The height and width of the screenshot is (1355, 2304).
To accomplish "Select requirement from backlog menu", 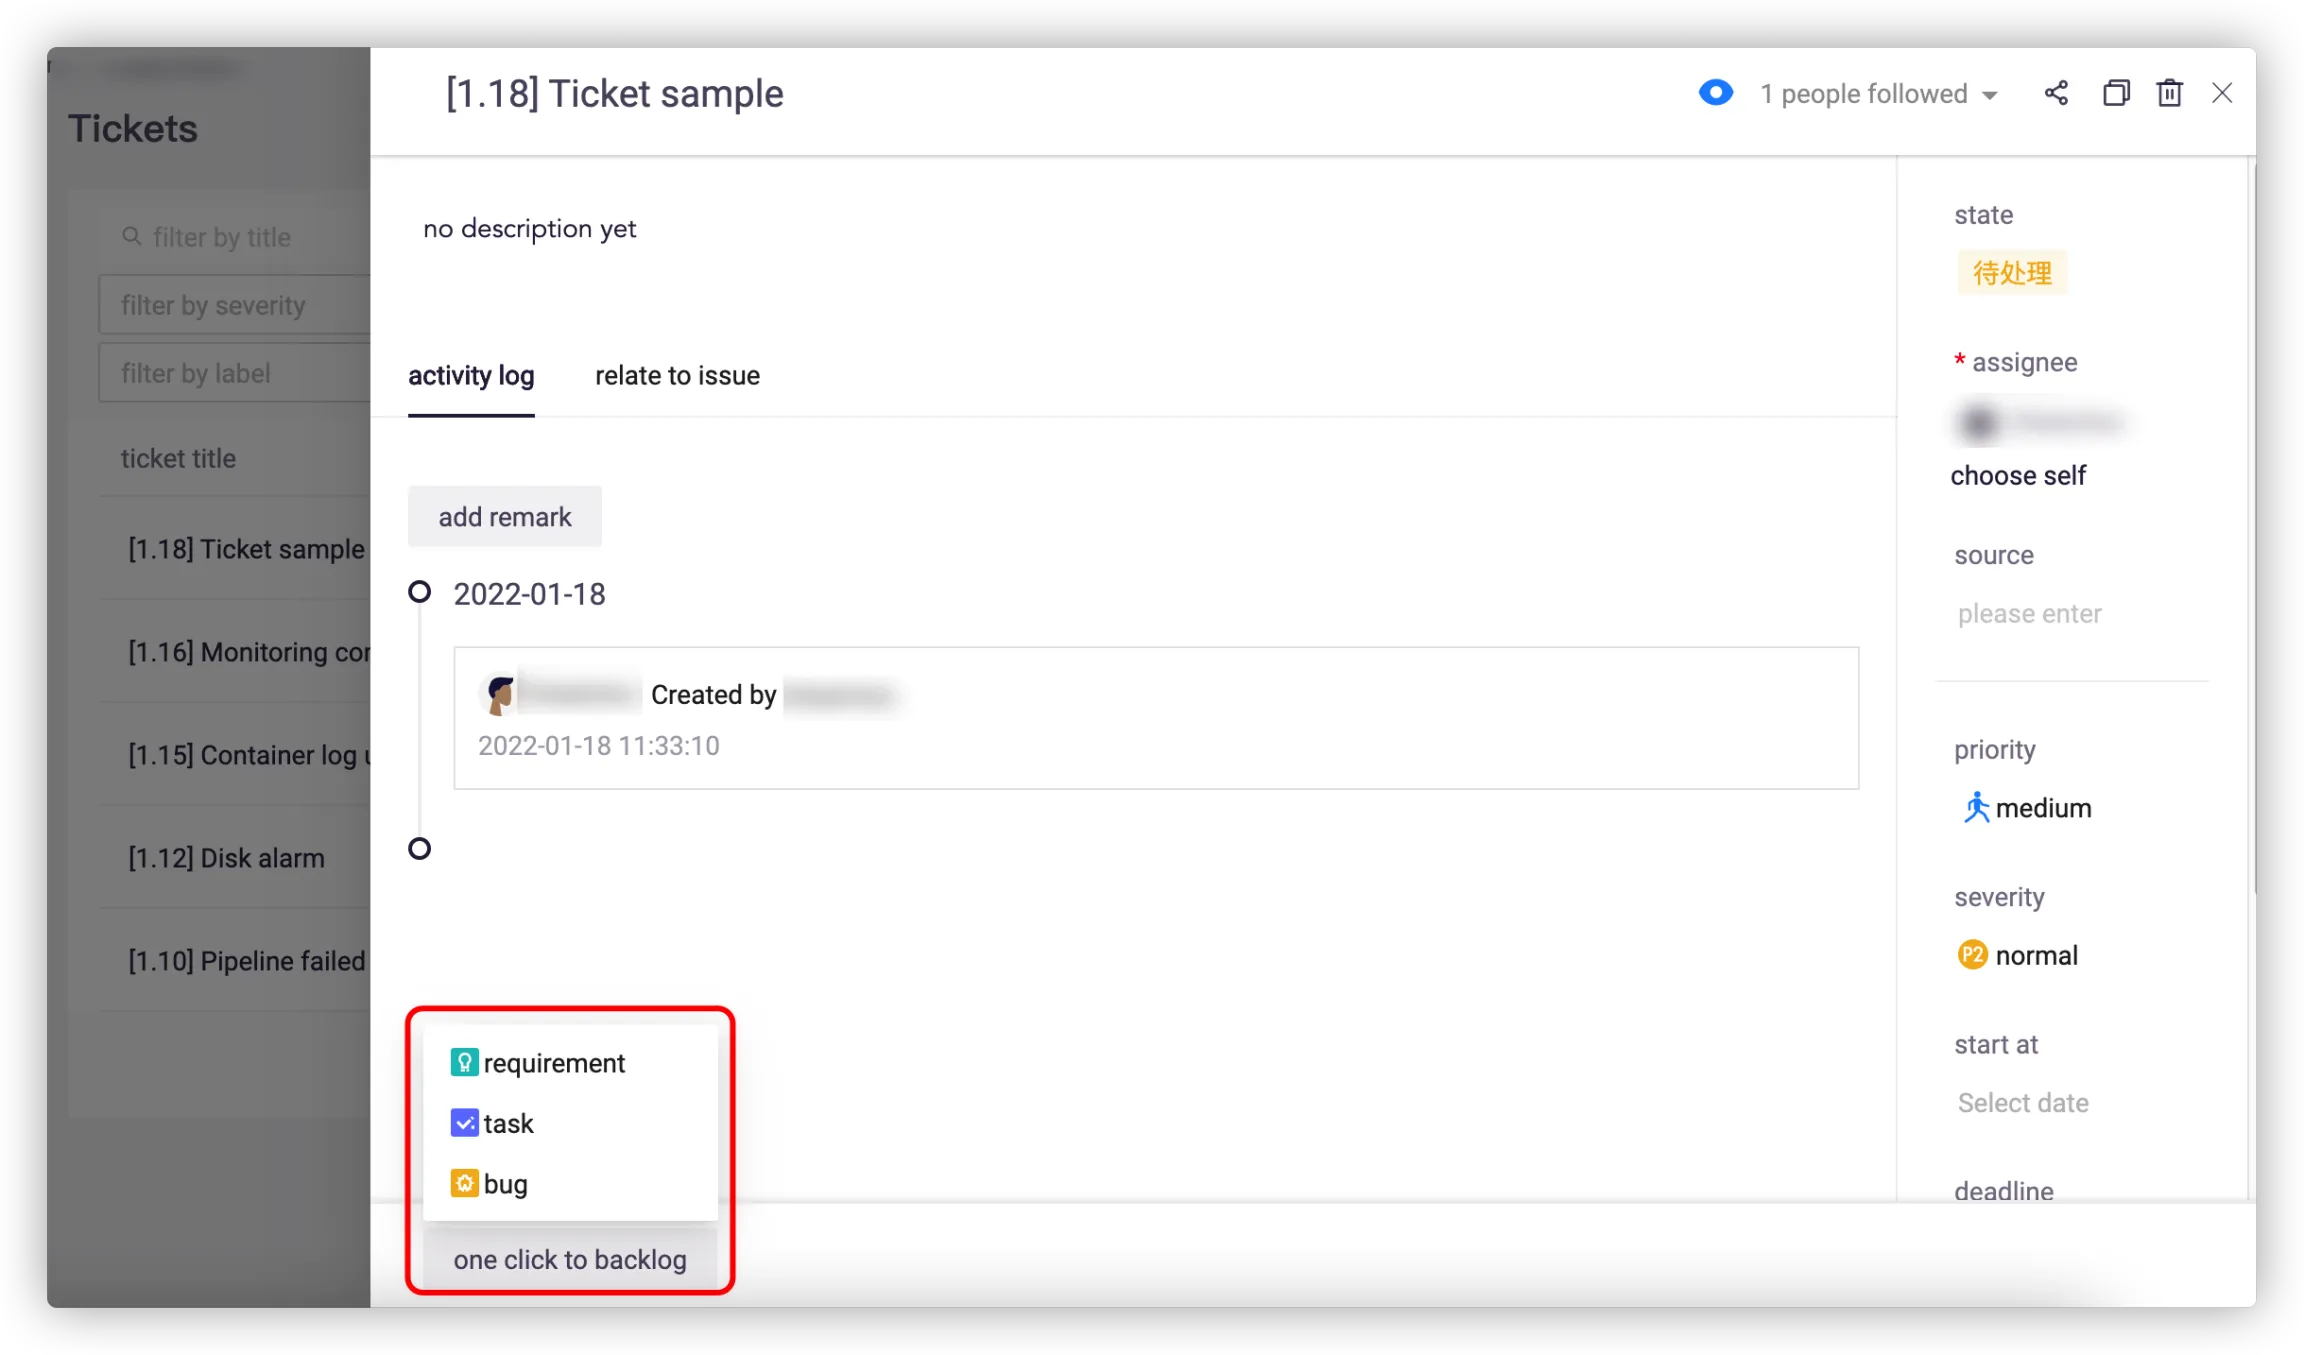I will pos(554,1063).
